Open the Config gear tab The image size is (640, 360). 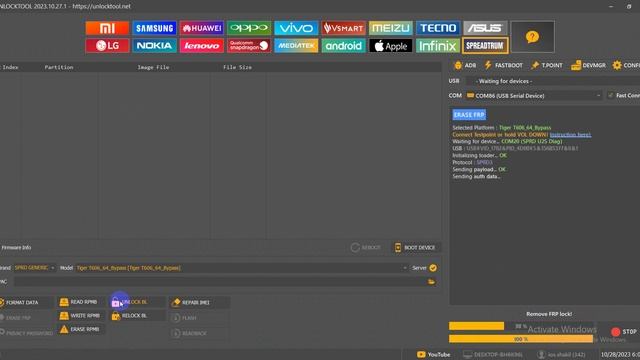(x=626, y=65)
